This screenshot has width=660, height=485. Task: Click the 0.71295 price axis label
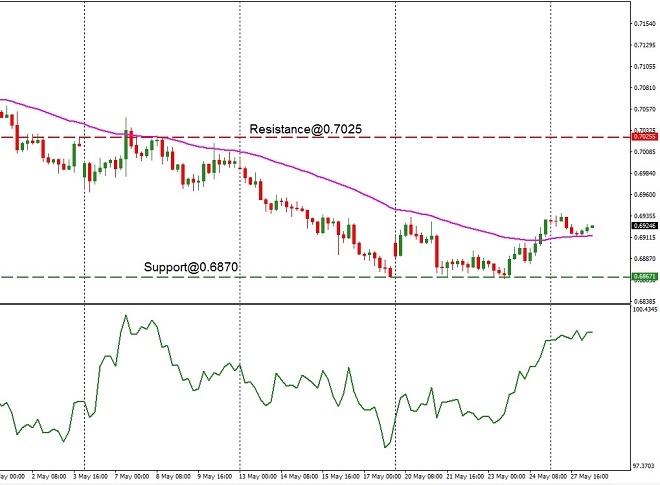coord(645,45)
